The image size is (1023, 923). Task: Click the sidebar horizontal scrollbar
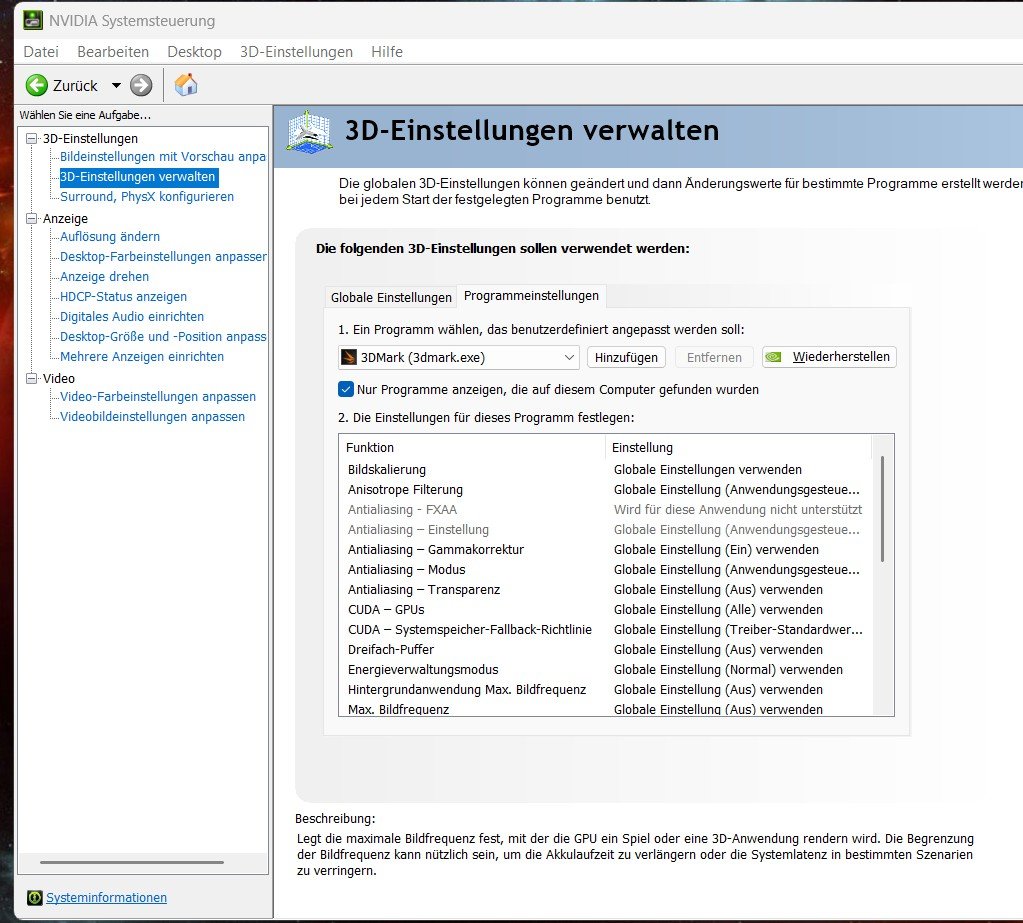pyautogui.click(x=132, y=862)
